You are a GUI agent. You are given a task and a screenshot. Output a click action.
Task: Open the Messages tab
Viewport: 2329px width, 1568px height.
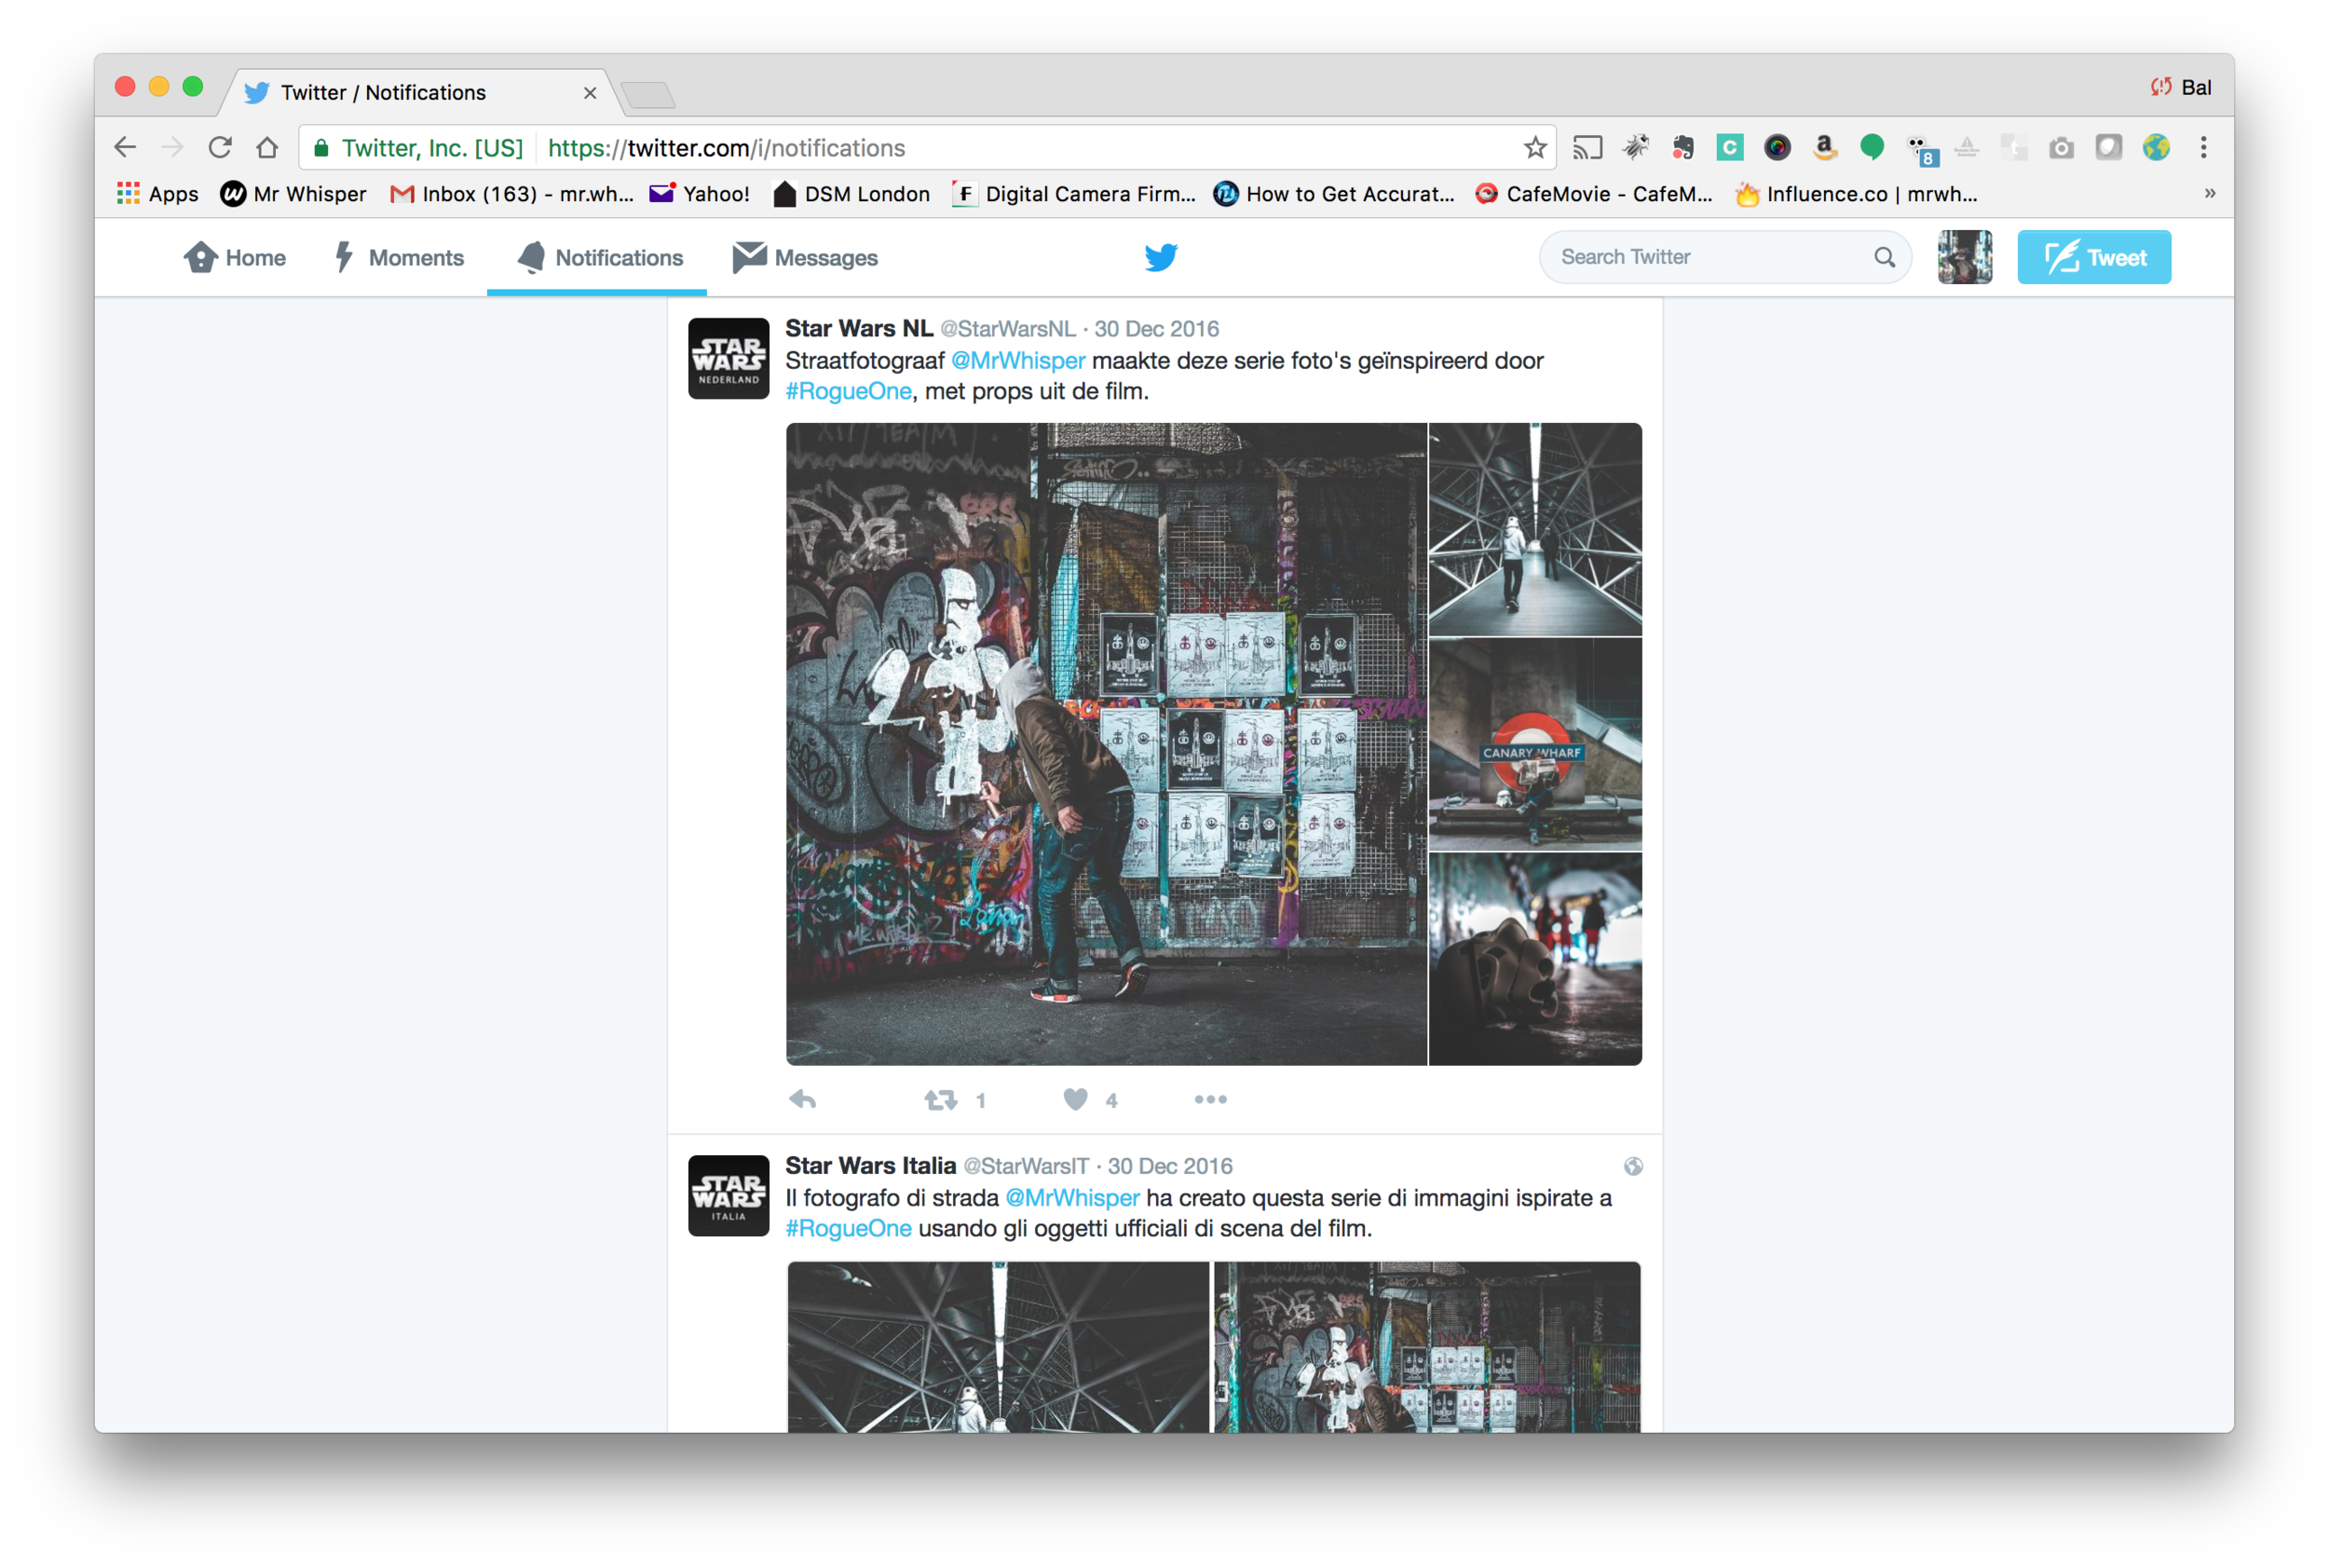pyautogui.click(x=805, y=258)
